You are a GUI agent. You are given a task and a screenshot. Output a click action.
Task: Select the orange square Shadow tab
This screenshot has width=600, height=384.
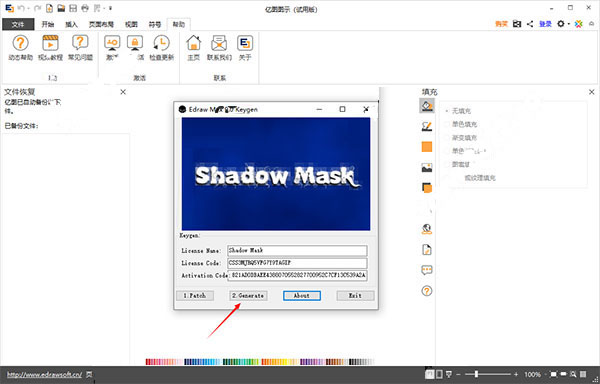click(427, 147)
